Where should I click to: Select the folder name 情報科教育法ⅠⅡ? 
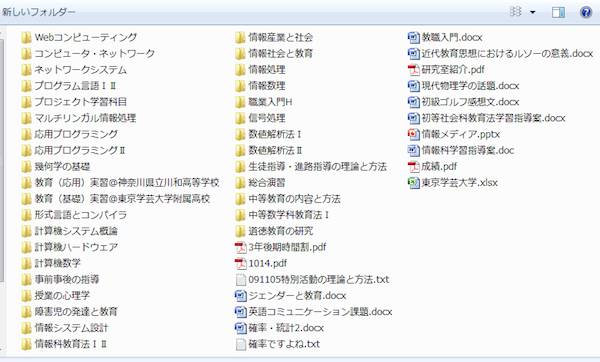[71, 344]
